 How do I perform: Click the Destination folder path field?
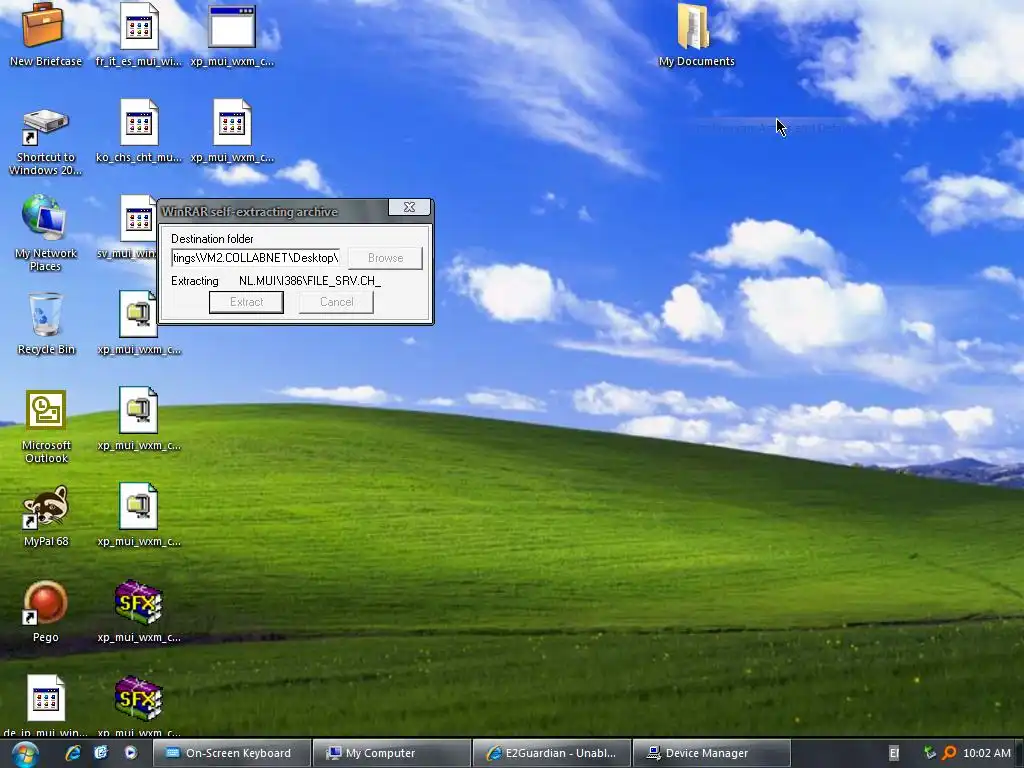point(255,258)
